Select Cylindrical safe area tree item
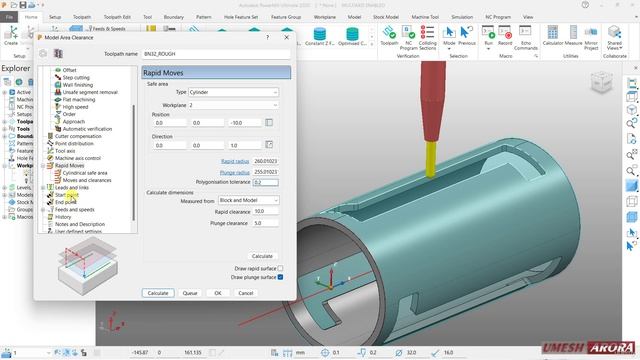640x360 pixels. tap(85, 173)
